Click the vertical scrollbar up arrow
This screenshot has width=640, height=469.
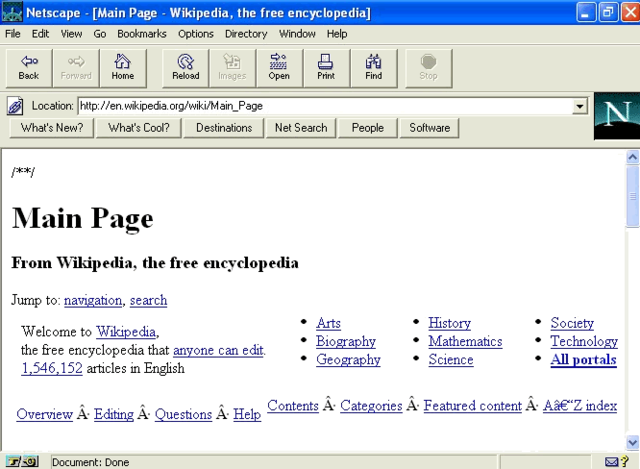(633, 157)
